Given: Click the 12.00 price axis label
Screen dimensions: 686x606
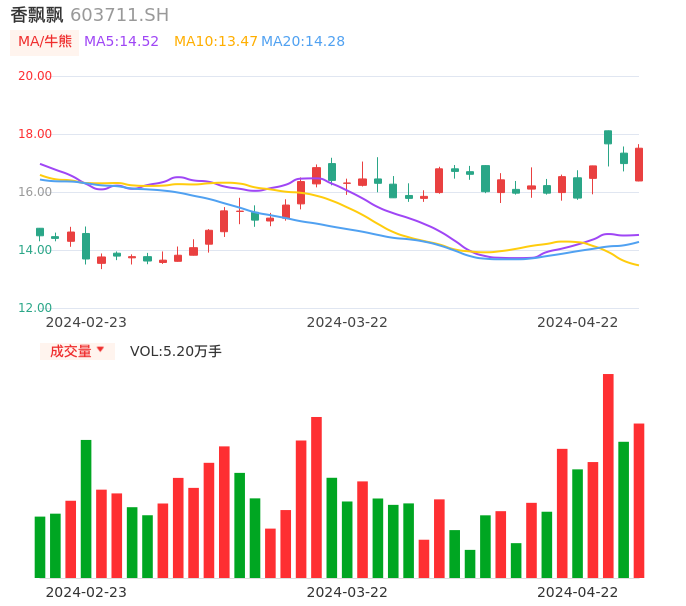Looking at the screenshot, I should tap(35, 308).
